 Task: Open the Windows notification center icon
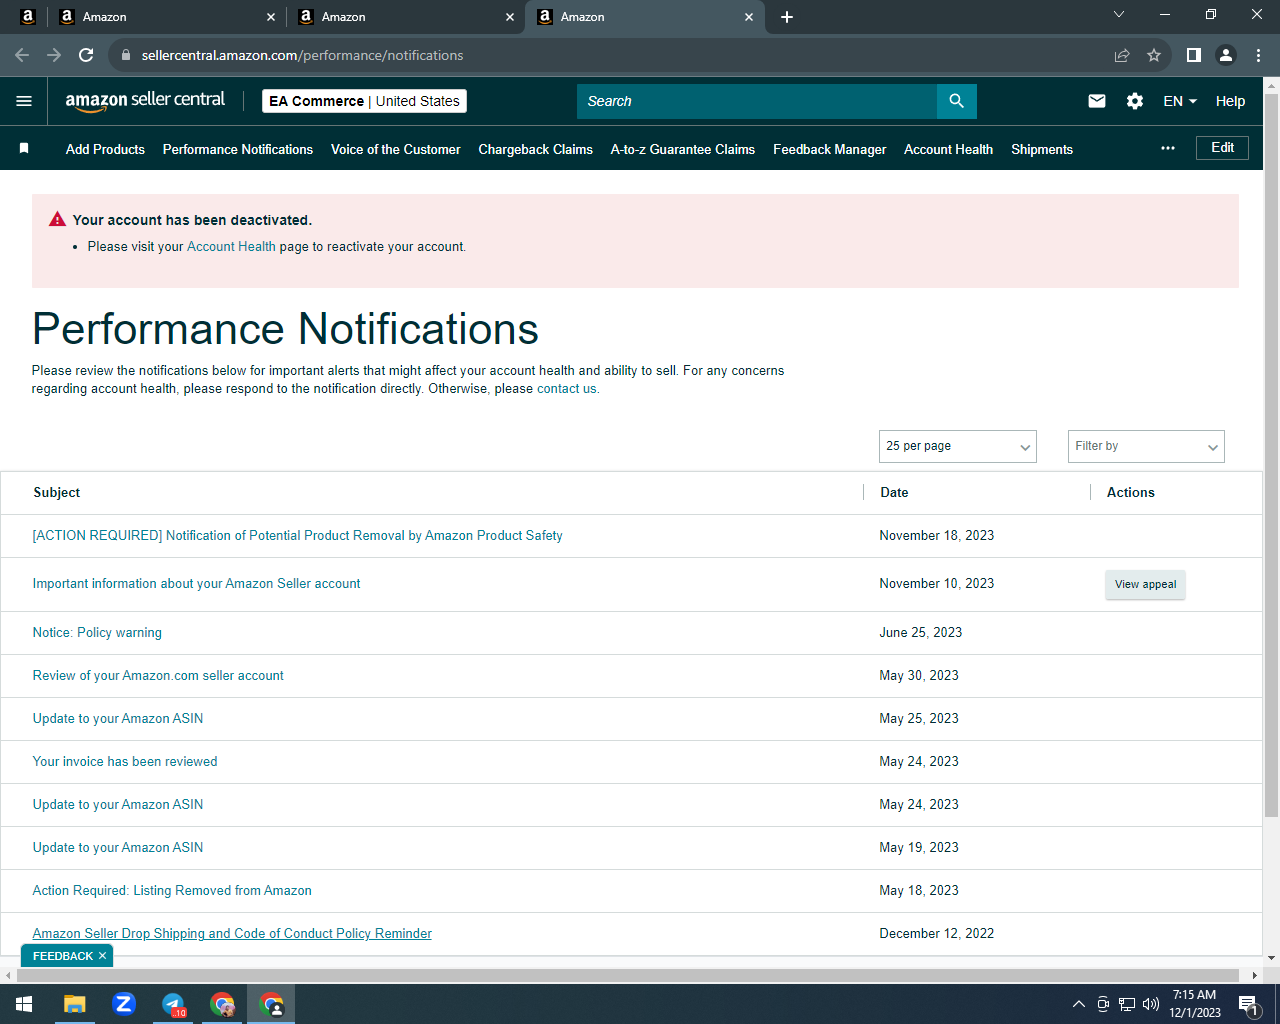click(x=1248, y=1004)
